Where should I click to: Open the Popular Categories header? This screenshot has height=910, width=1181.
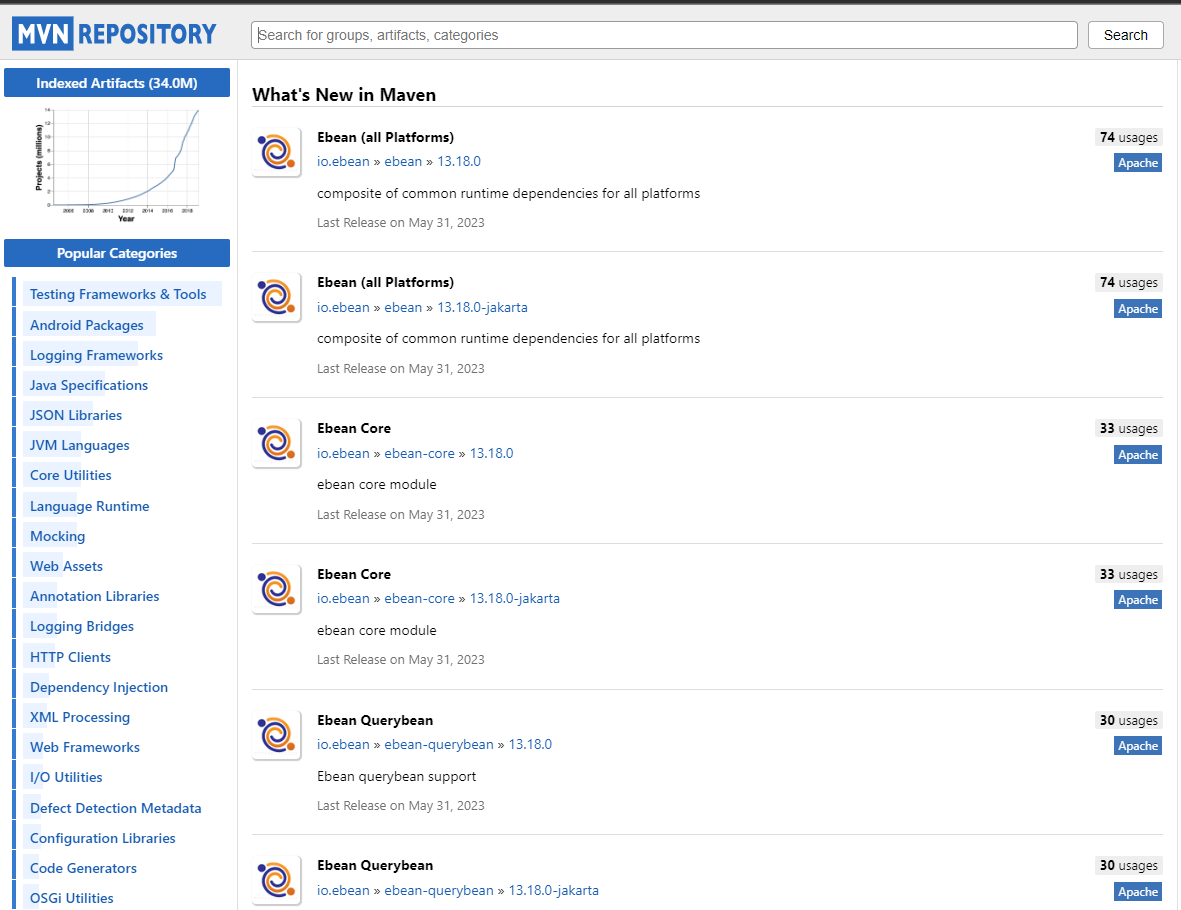[x=117, y=253]
